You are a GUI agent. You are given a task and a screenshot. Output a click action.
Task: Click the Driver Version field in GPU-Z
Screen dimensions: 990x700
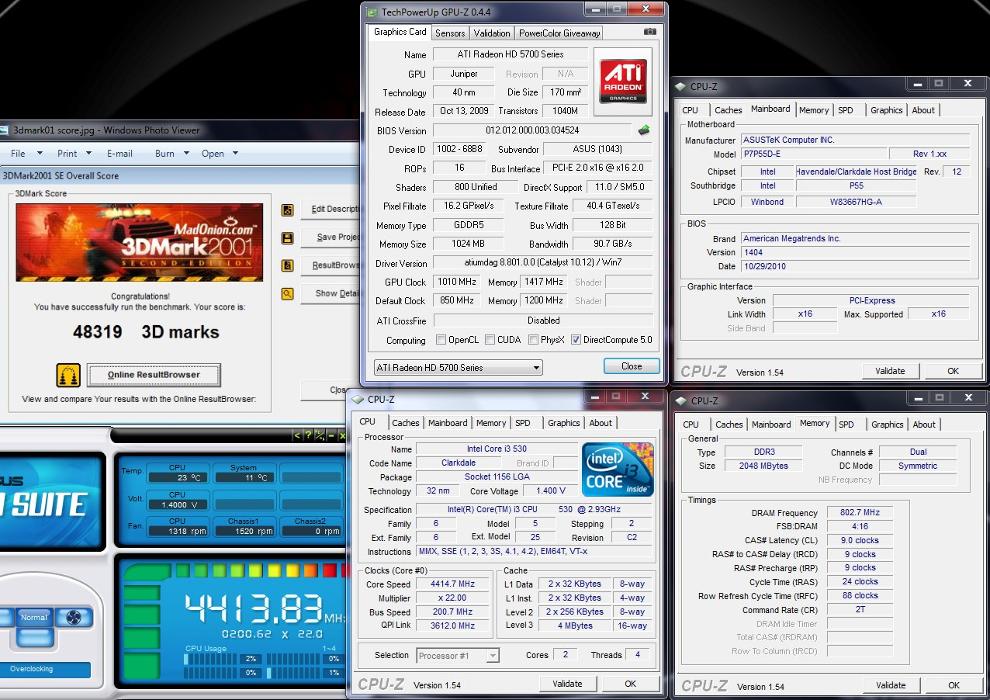coord(543,262)
